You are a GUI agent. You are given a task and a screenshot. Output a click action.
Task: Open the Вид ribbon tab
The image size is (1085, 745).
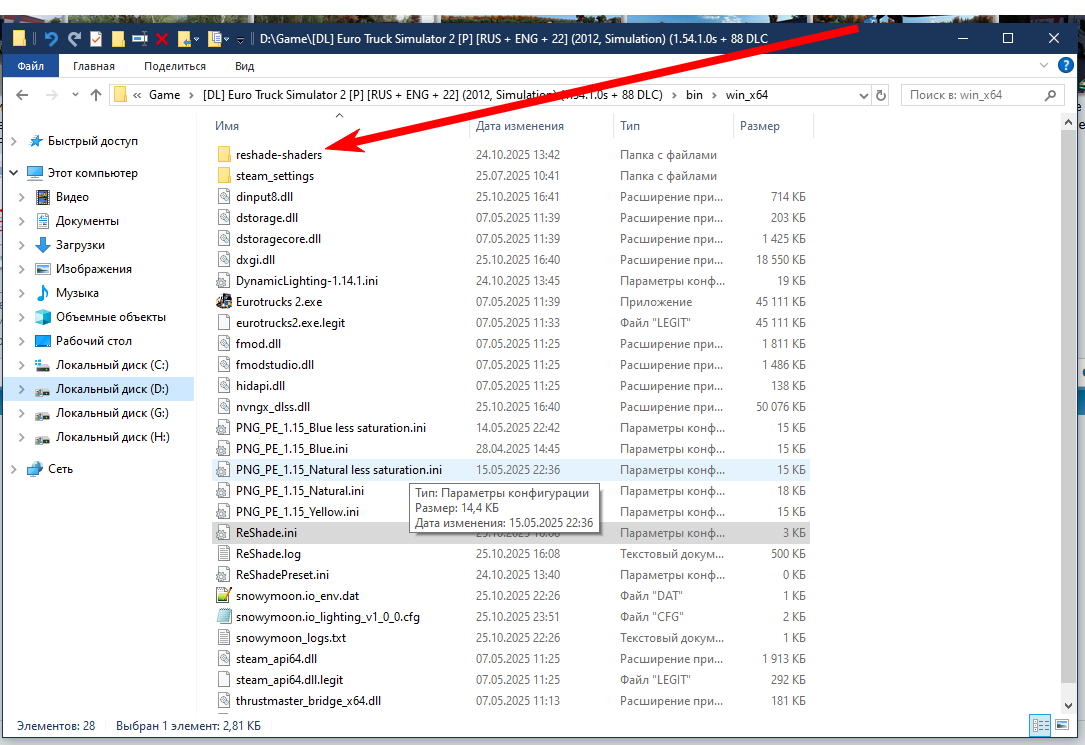pos(244,66)
